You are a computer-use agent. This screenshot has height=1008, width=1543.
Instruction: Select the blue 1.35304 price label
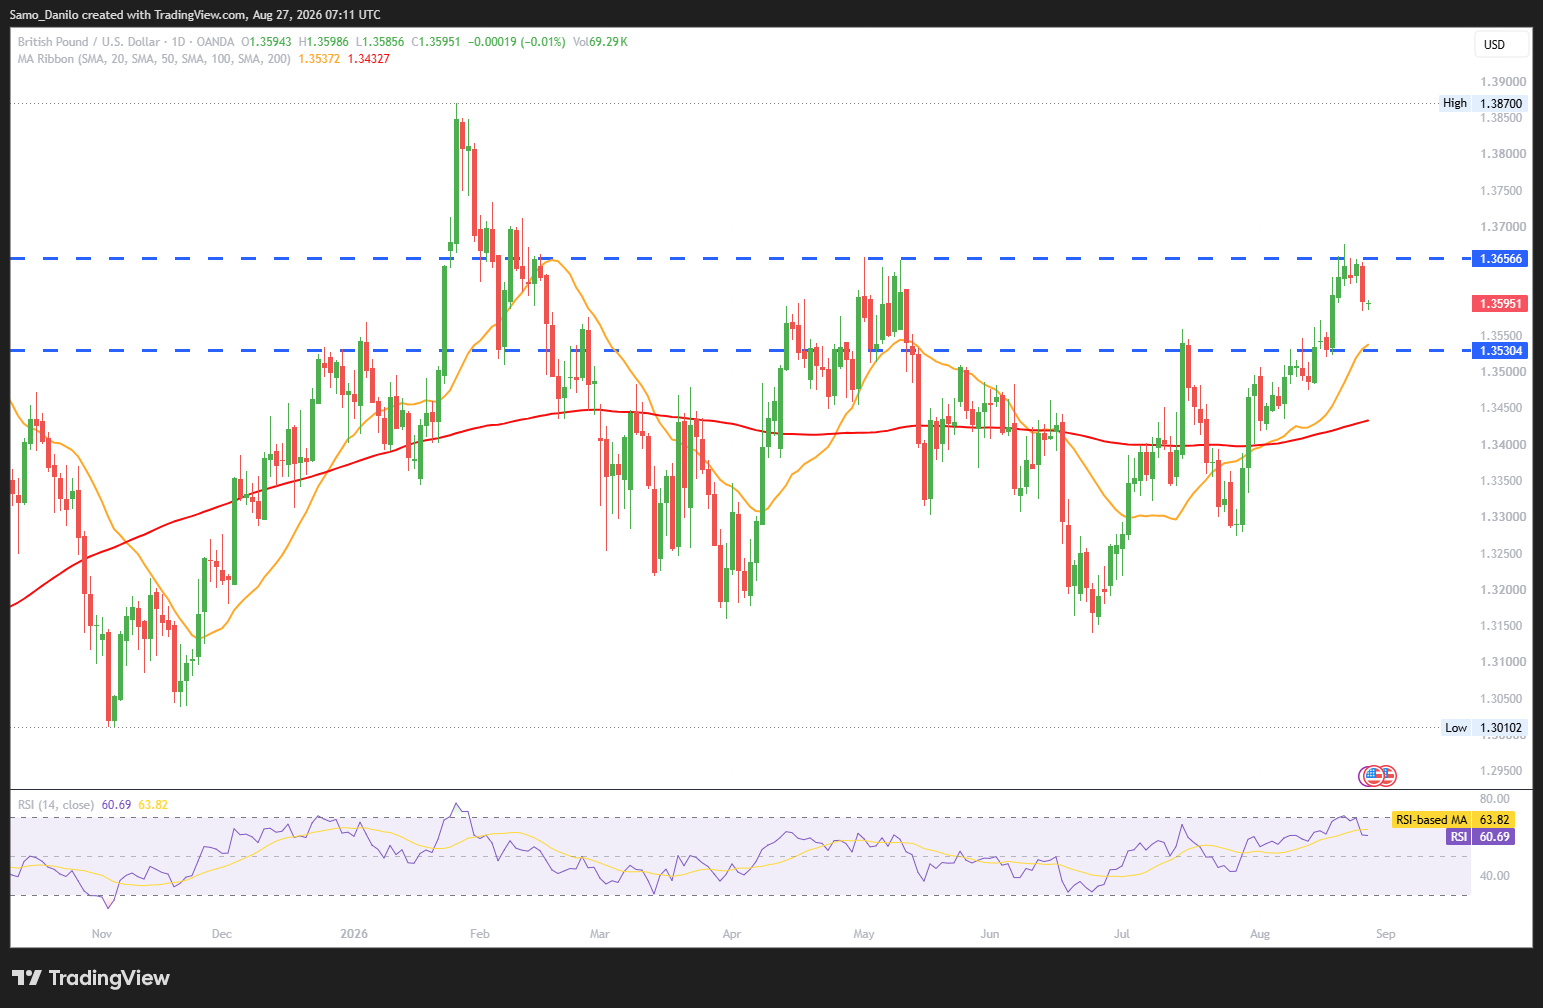pos(1500,351)
